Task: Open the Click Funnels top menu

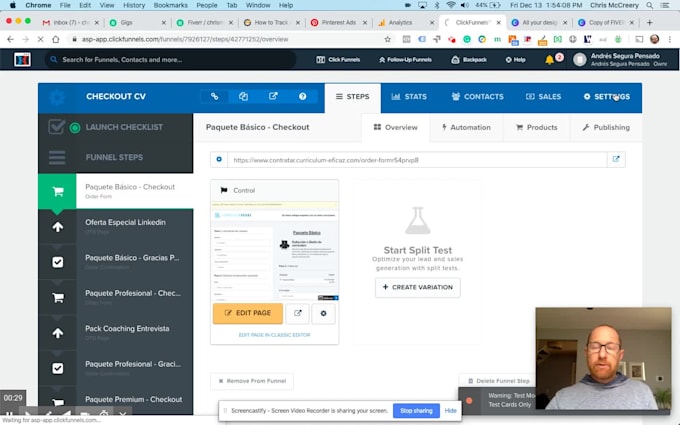Action: [x=338, y=60]
